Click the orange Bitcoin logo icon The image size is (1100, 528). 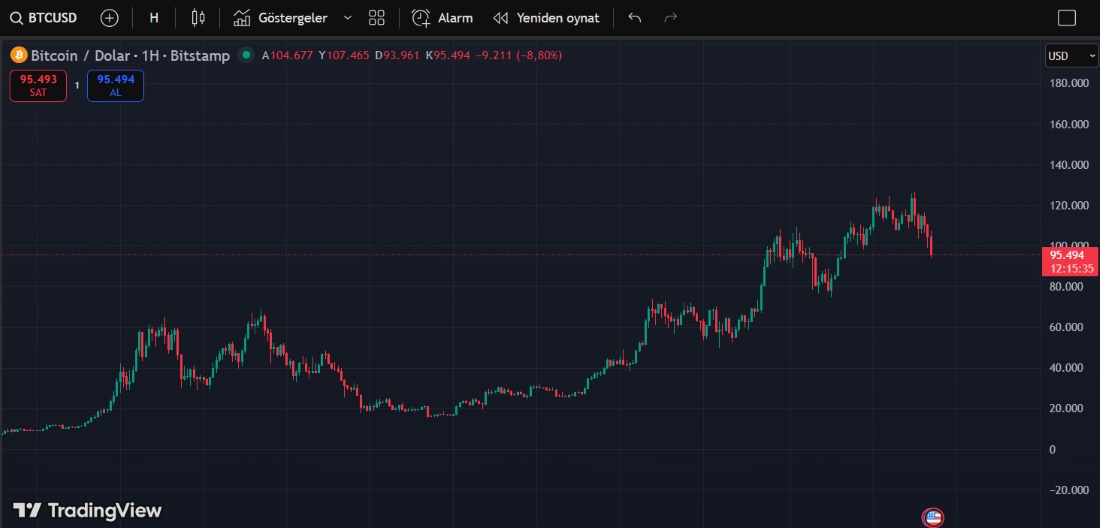click(x=18, y=55)
